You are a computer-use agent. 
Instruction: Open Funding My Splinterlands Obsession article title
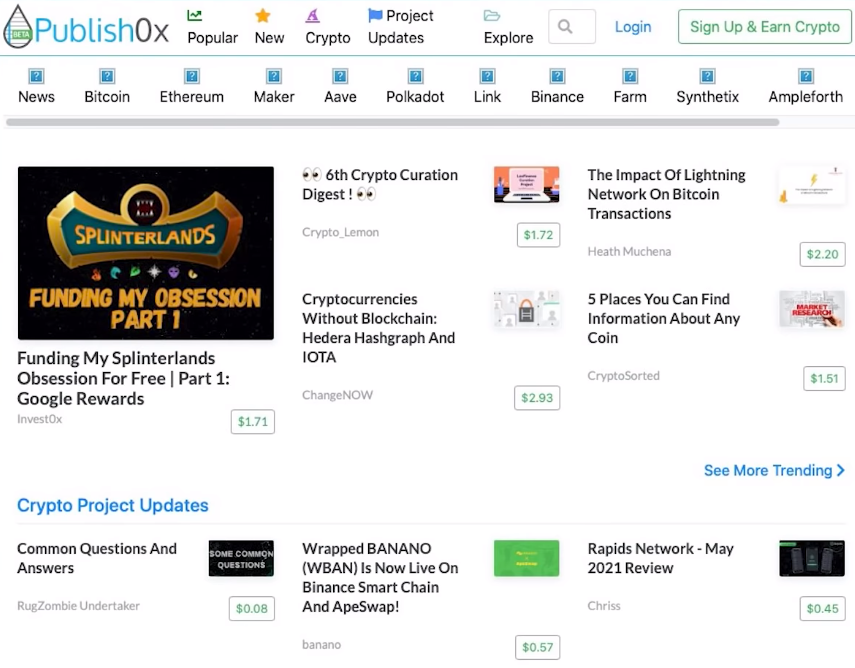pyautogui.click(x=124, y=378)
